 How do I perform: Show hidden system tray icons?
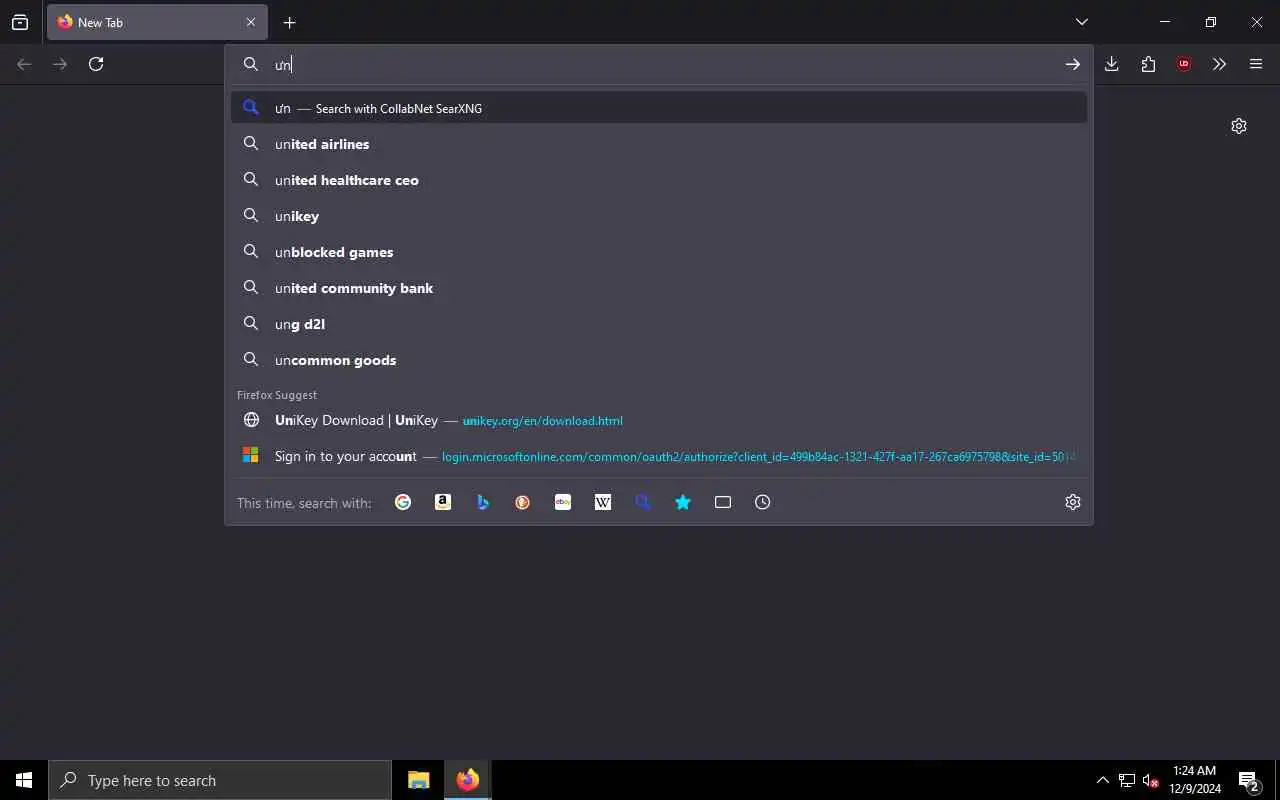(1102, 780)
